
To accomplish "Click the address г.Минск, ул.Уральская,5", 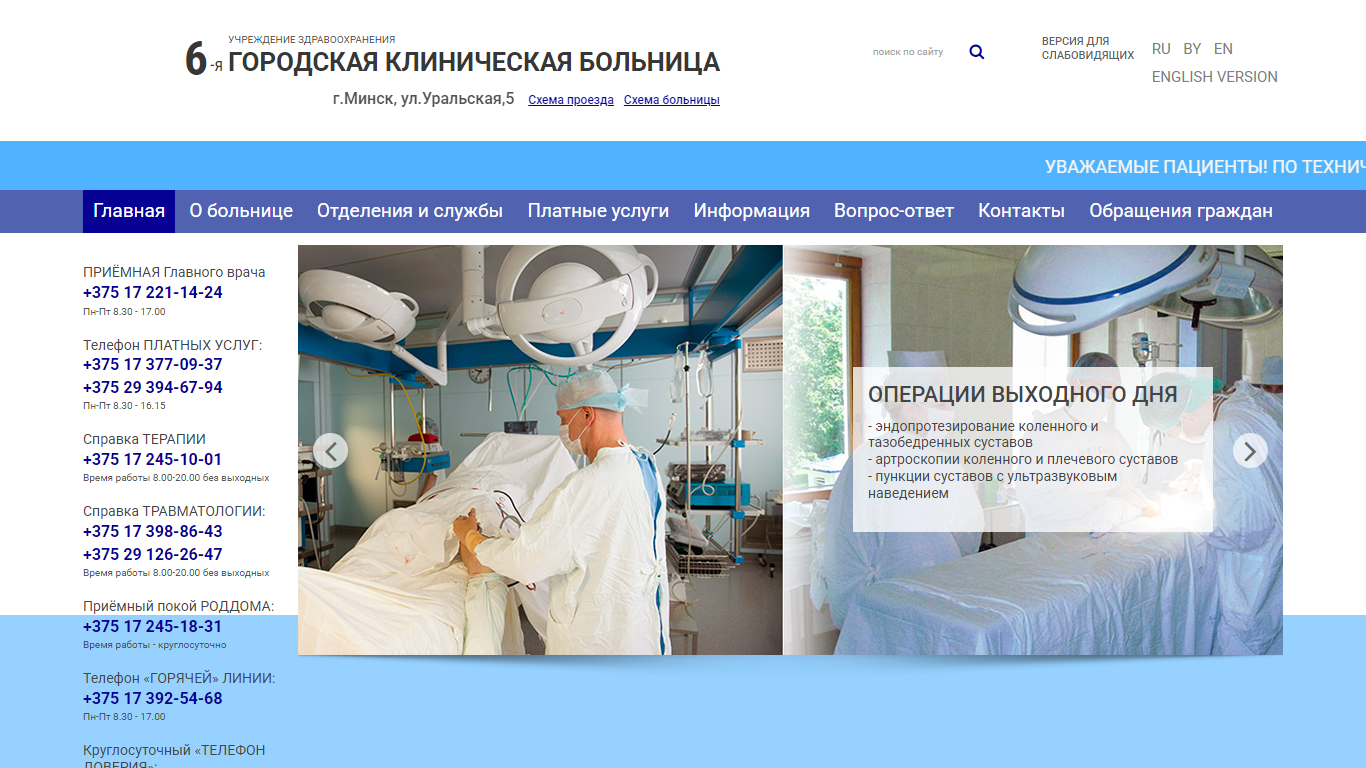I will click(x=424, y=99).
